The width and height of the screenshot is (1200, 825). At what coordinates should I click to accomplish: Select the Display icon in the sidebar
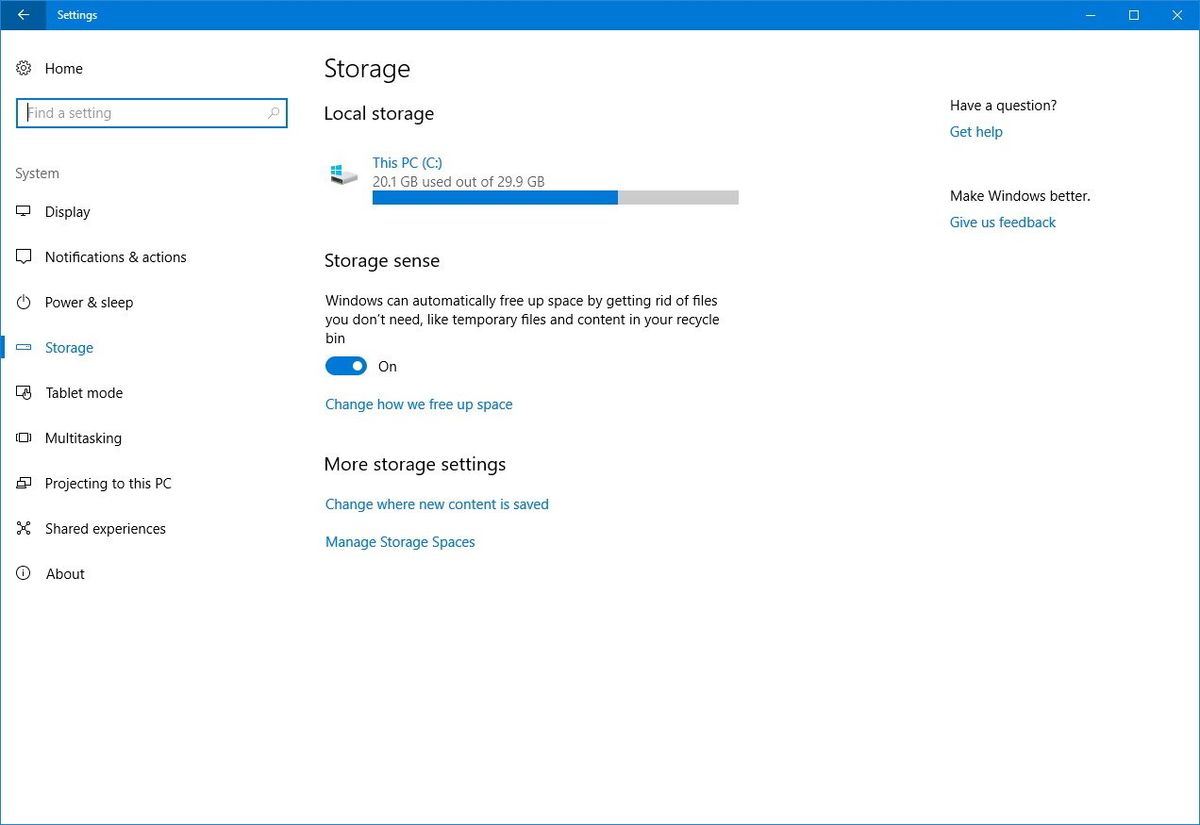[x=24, y=212]
